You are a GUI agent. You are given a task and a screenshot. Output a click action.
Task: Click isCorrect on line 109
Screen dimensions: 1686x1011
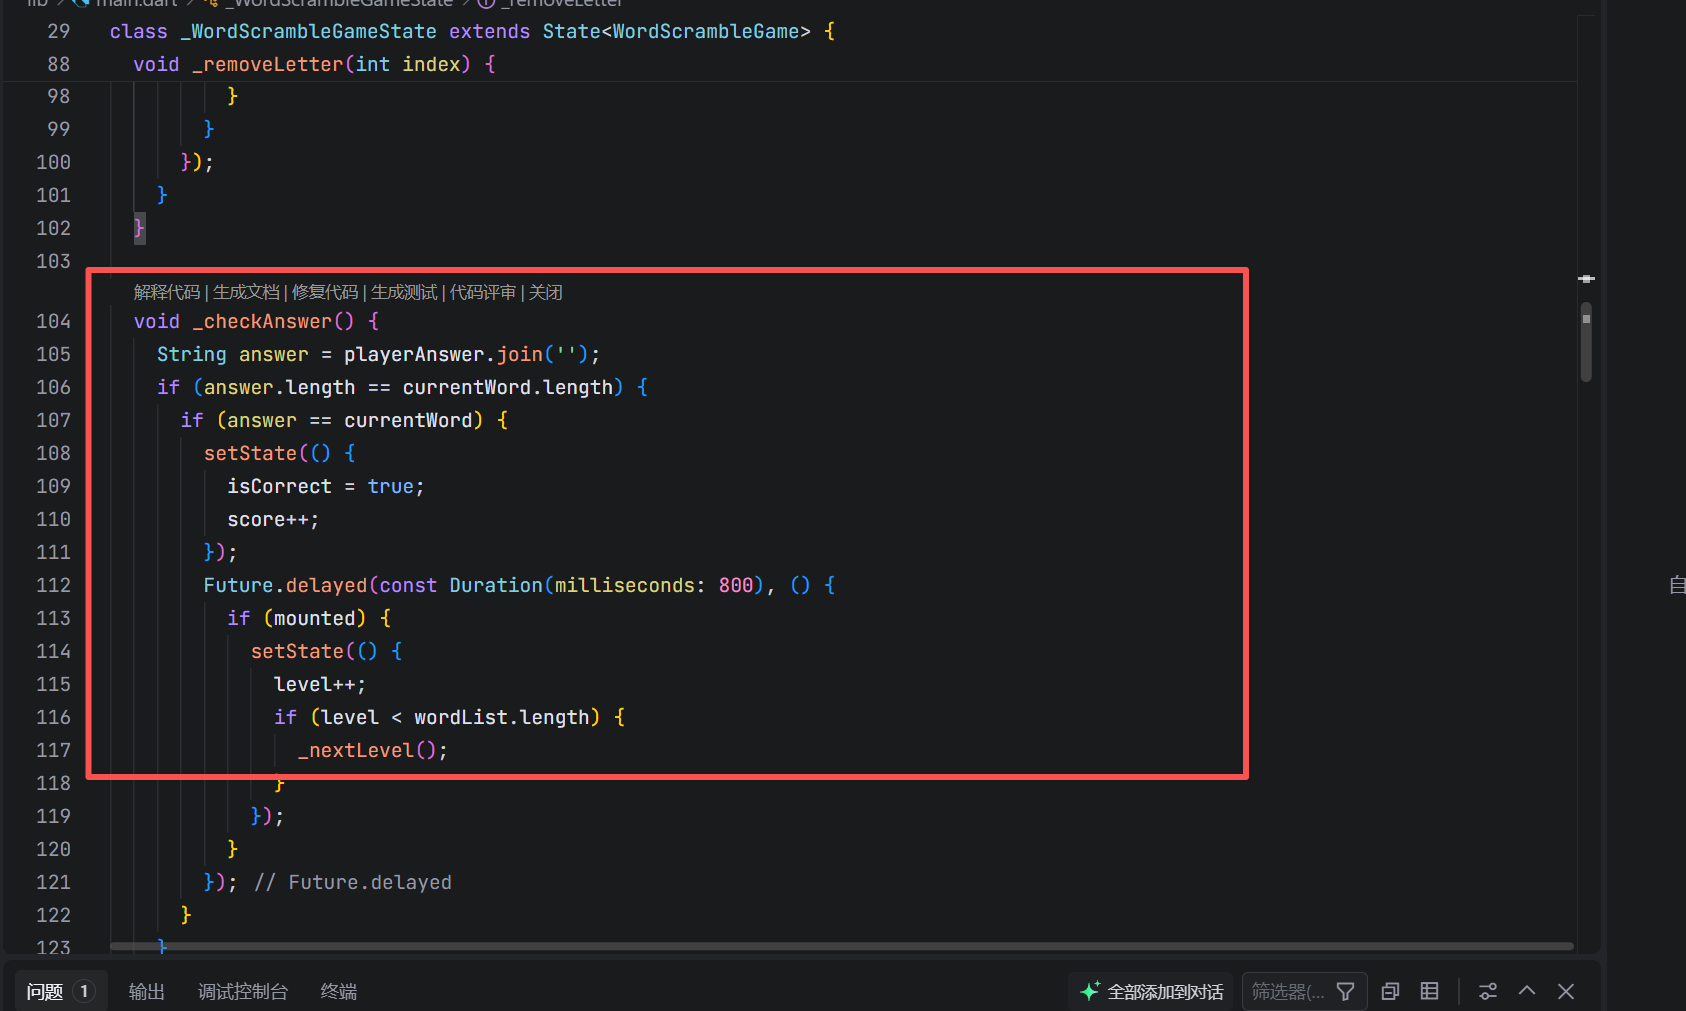point(279,486)
